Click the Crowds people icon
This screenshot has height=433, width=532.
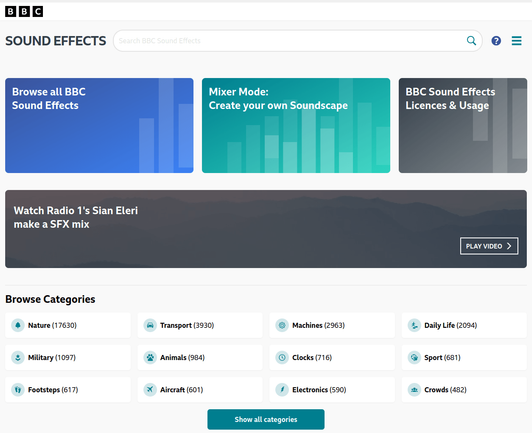(x=414, y=390)
